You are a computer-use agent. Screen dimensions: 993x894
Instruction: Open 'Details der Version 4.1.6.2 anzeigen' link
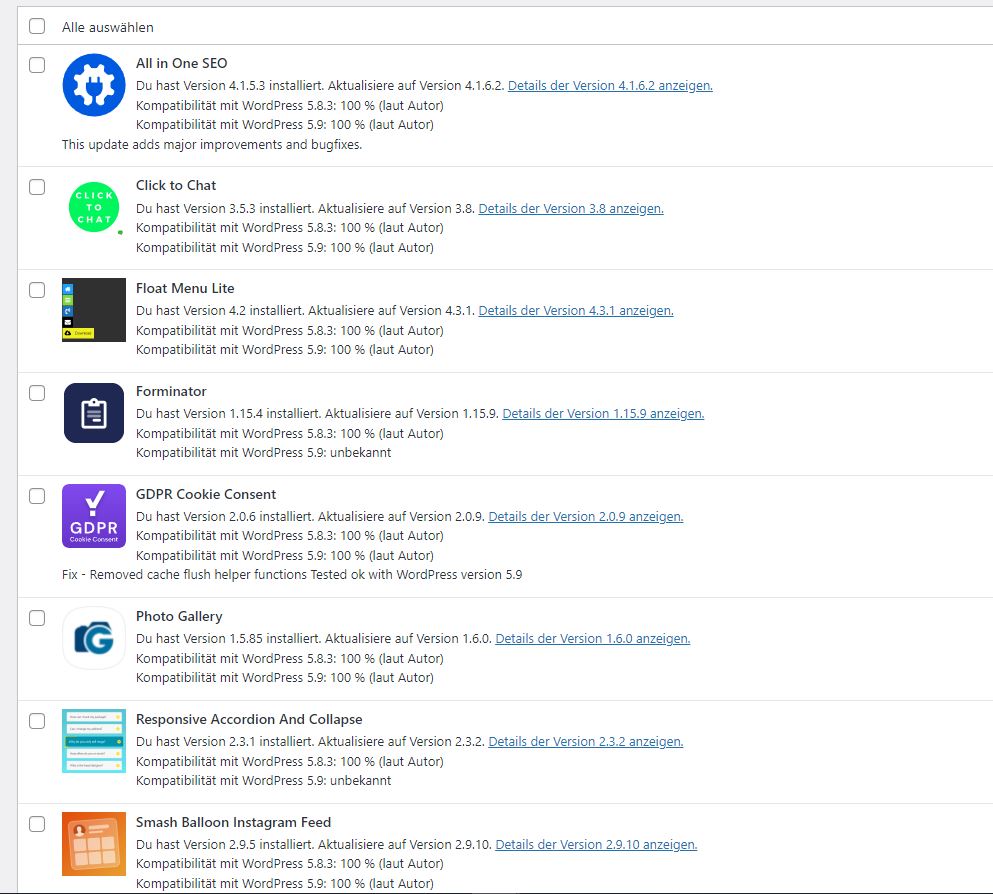[610, 86]
